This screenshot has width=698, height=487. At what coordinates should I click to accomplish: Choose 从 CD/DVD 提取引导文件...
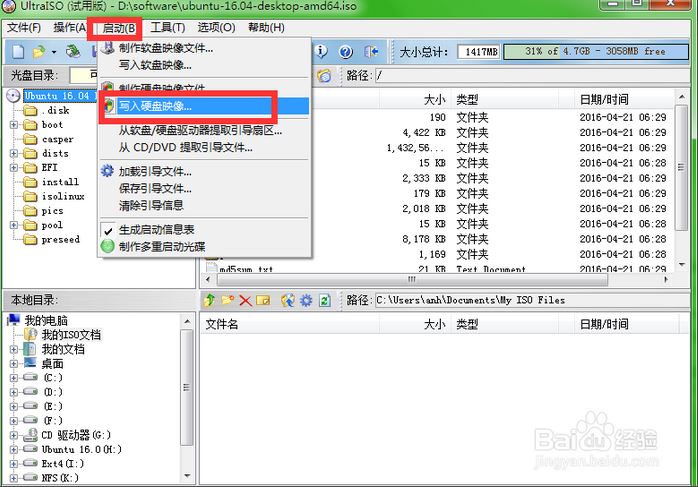coord(205,147)
